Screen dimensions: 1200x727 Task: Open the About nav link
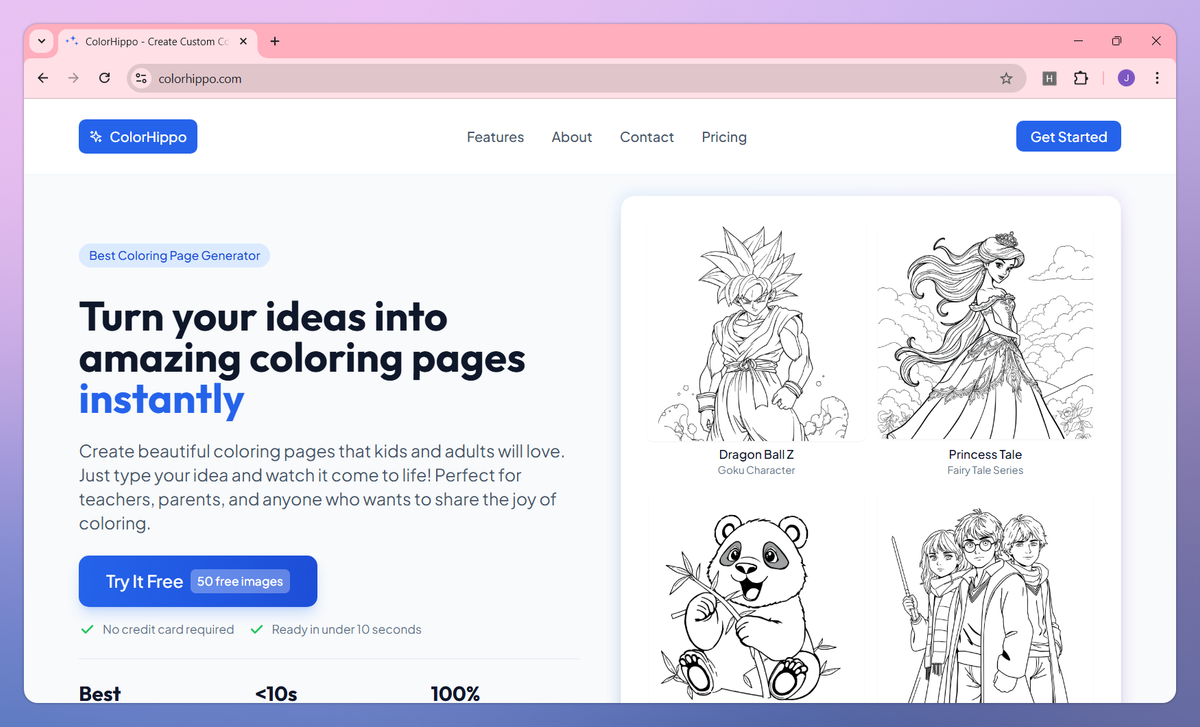[x=572, y=137]
